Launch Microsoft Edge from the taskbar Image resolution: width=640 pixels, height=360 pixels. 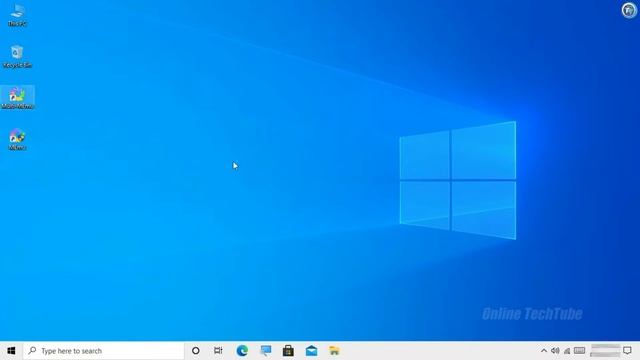[x=242, y=351]
